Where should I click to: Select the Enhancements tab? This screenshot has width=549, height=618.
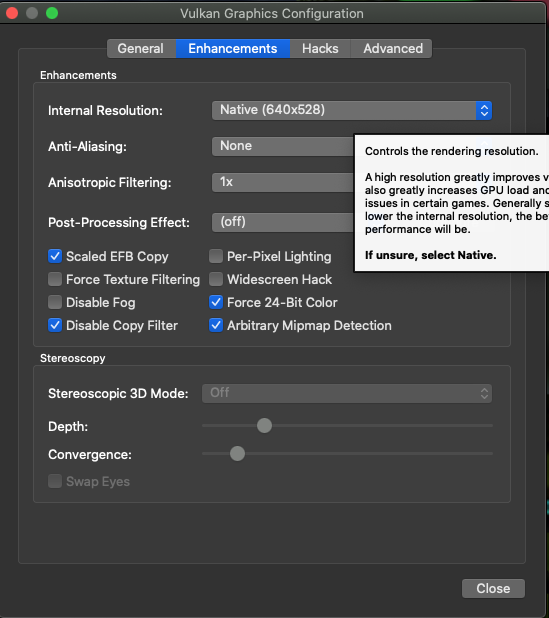(233, 48)
